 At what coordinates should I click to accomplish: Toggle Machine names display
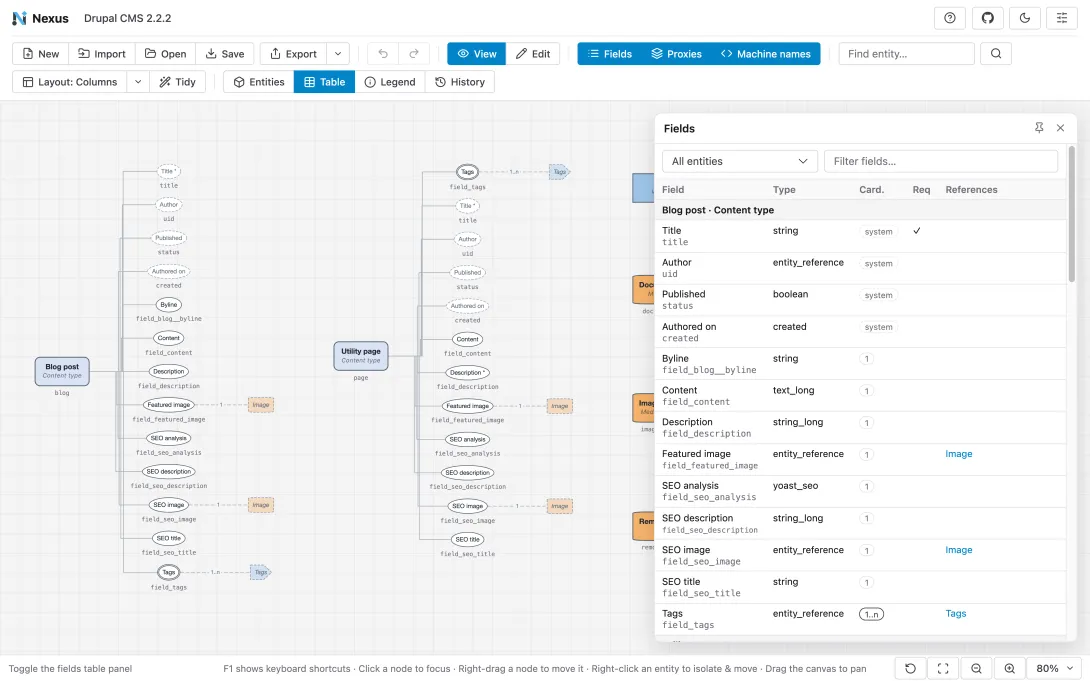(765, 54)
